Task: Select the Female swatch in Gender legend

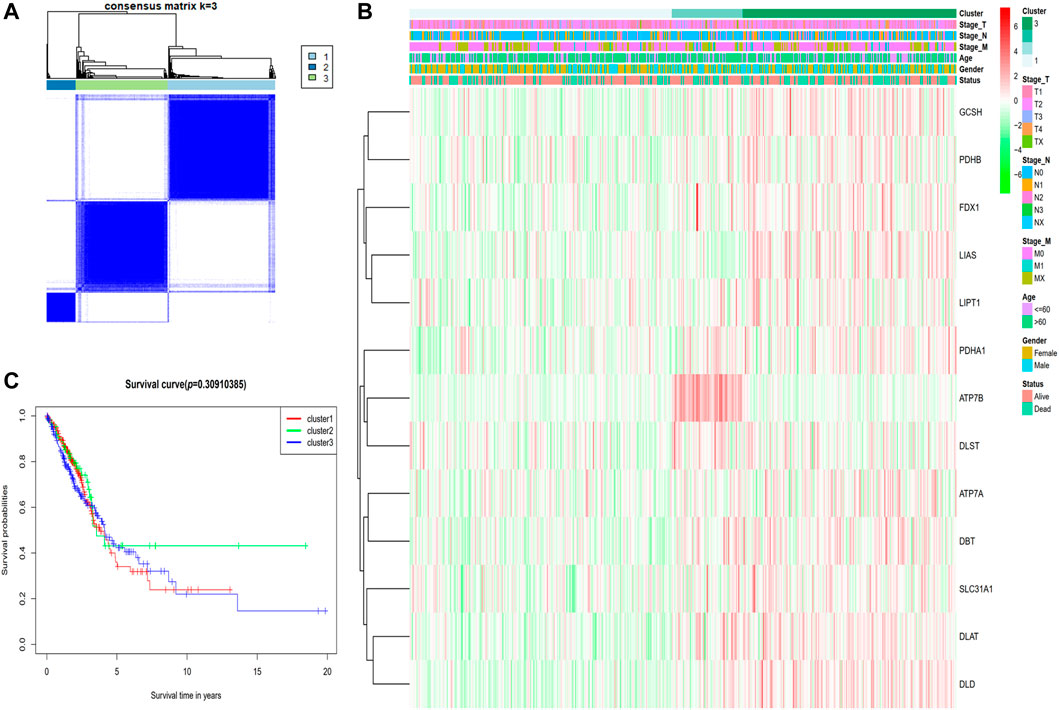Action: click(x=1027, y=353)
